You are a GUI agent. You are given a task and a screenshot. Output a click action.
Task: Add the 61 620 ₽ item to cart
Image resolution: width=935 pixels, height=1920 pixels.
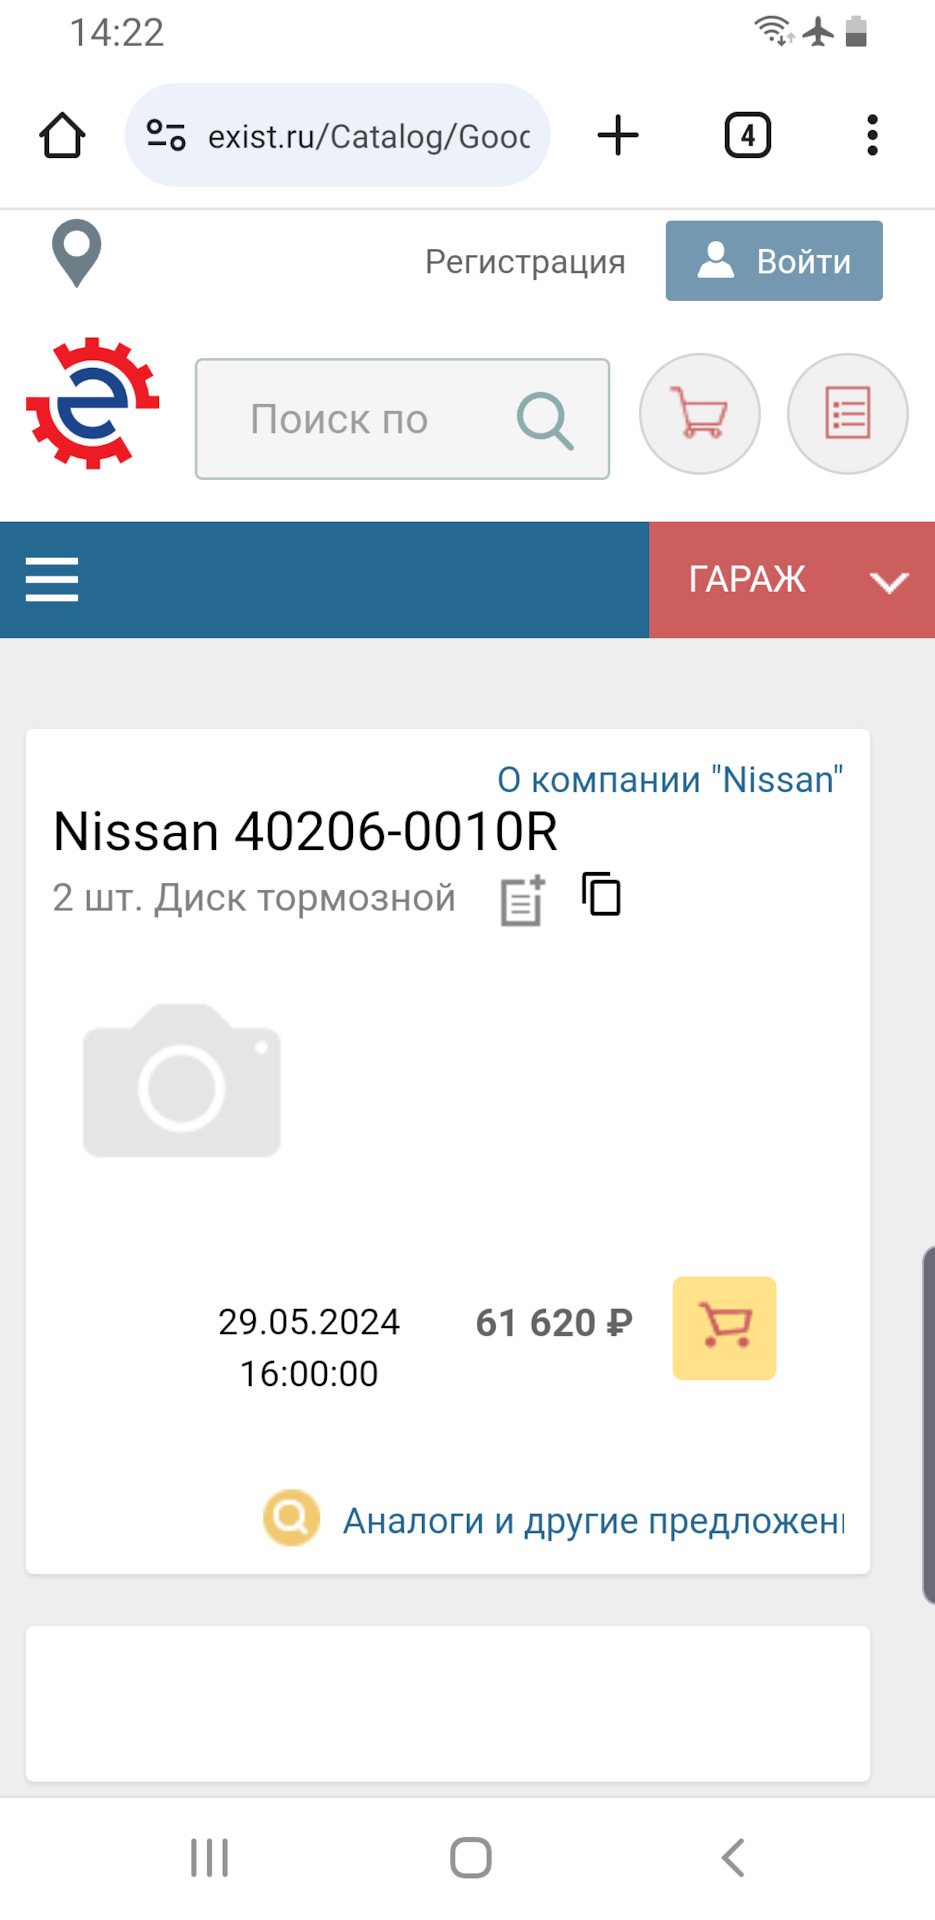pos(724,1328)
